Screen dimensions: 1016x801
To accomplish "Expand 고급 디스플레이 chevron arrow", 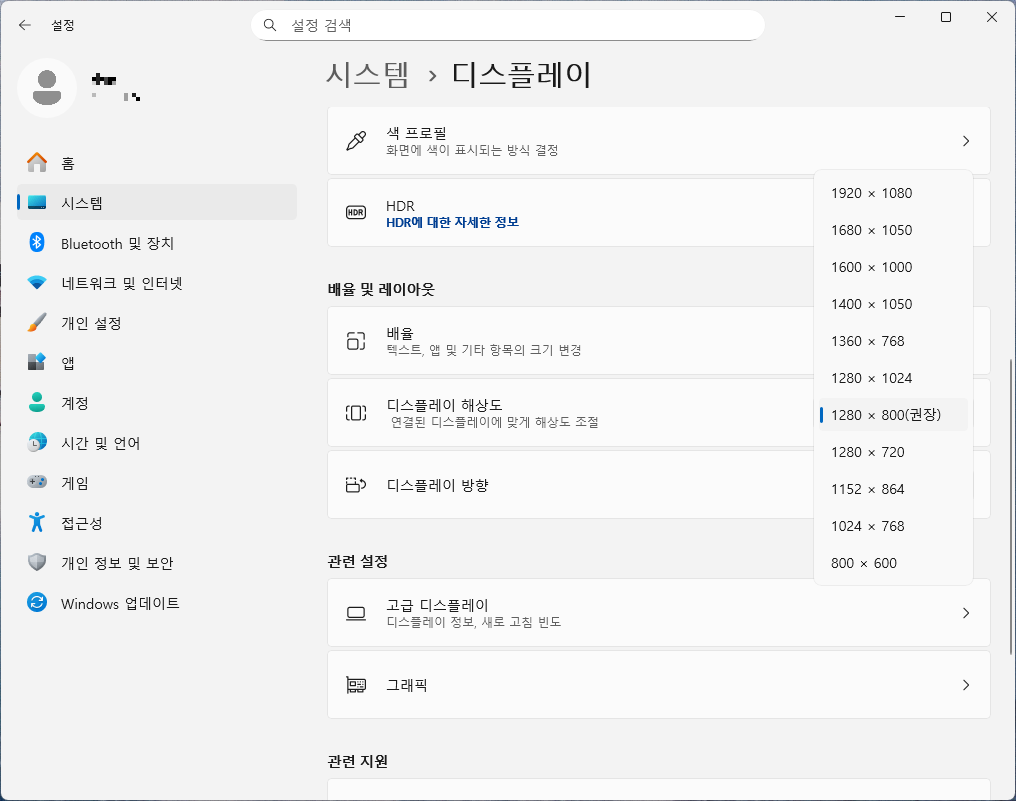I will [x=965, y=613].
